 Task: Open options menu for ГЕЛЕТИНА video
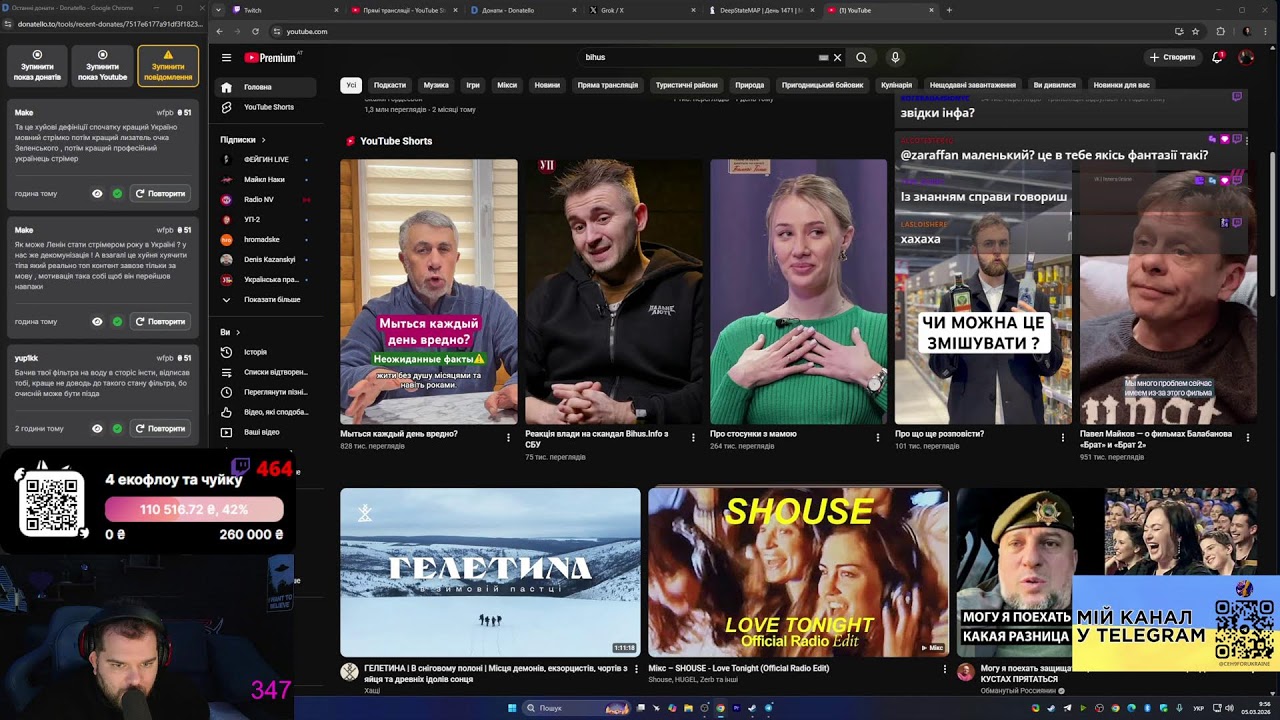(637, 670)
